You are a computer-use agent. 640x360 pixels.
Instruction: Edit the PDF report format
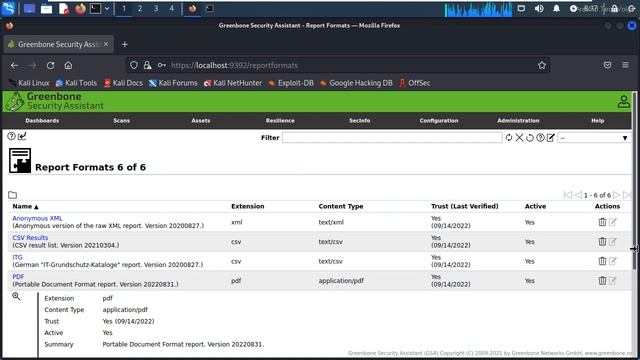pos(613,280)
